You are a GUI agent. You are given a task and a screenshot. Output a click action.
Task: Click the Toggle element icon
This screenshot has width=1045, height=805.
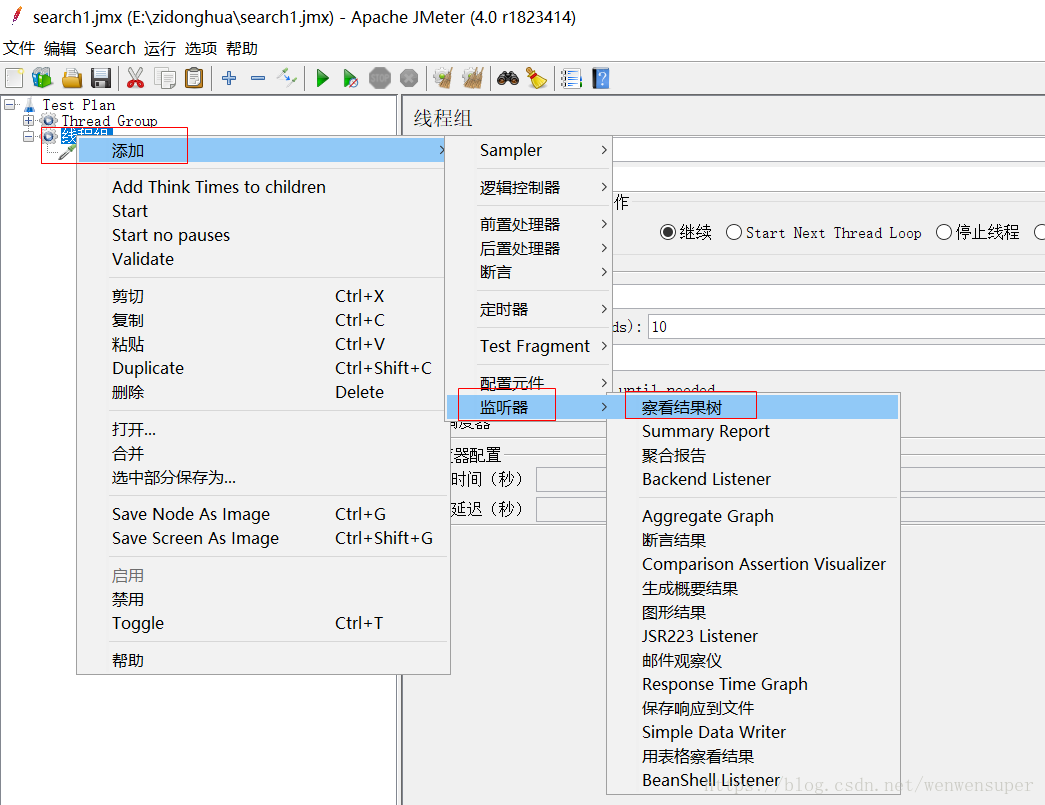coord(287,78)
